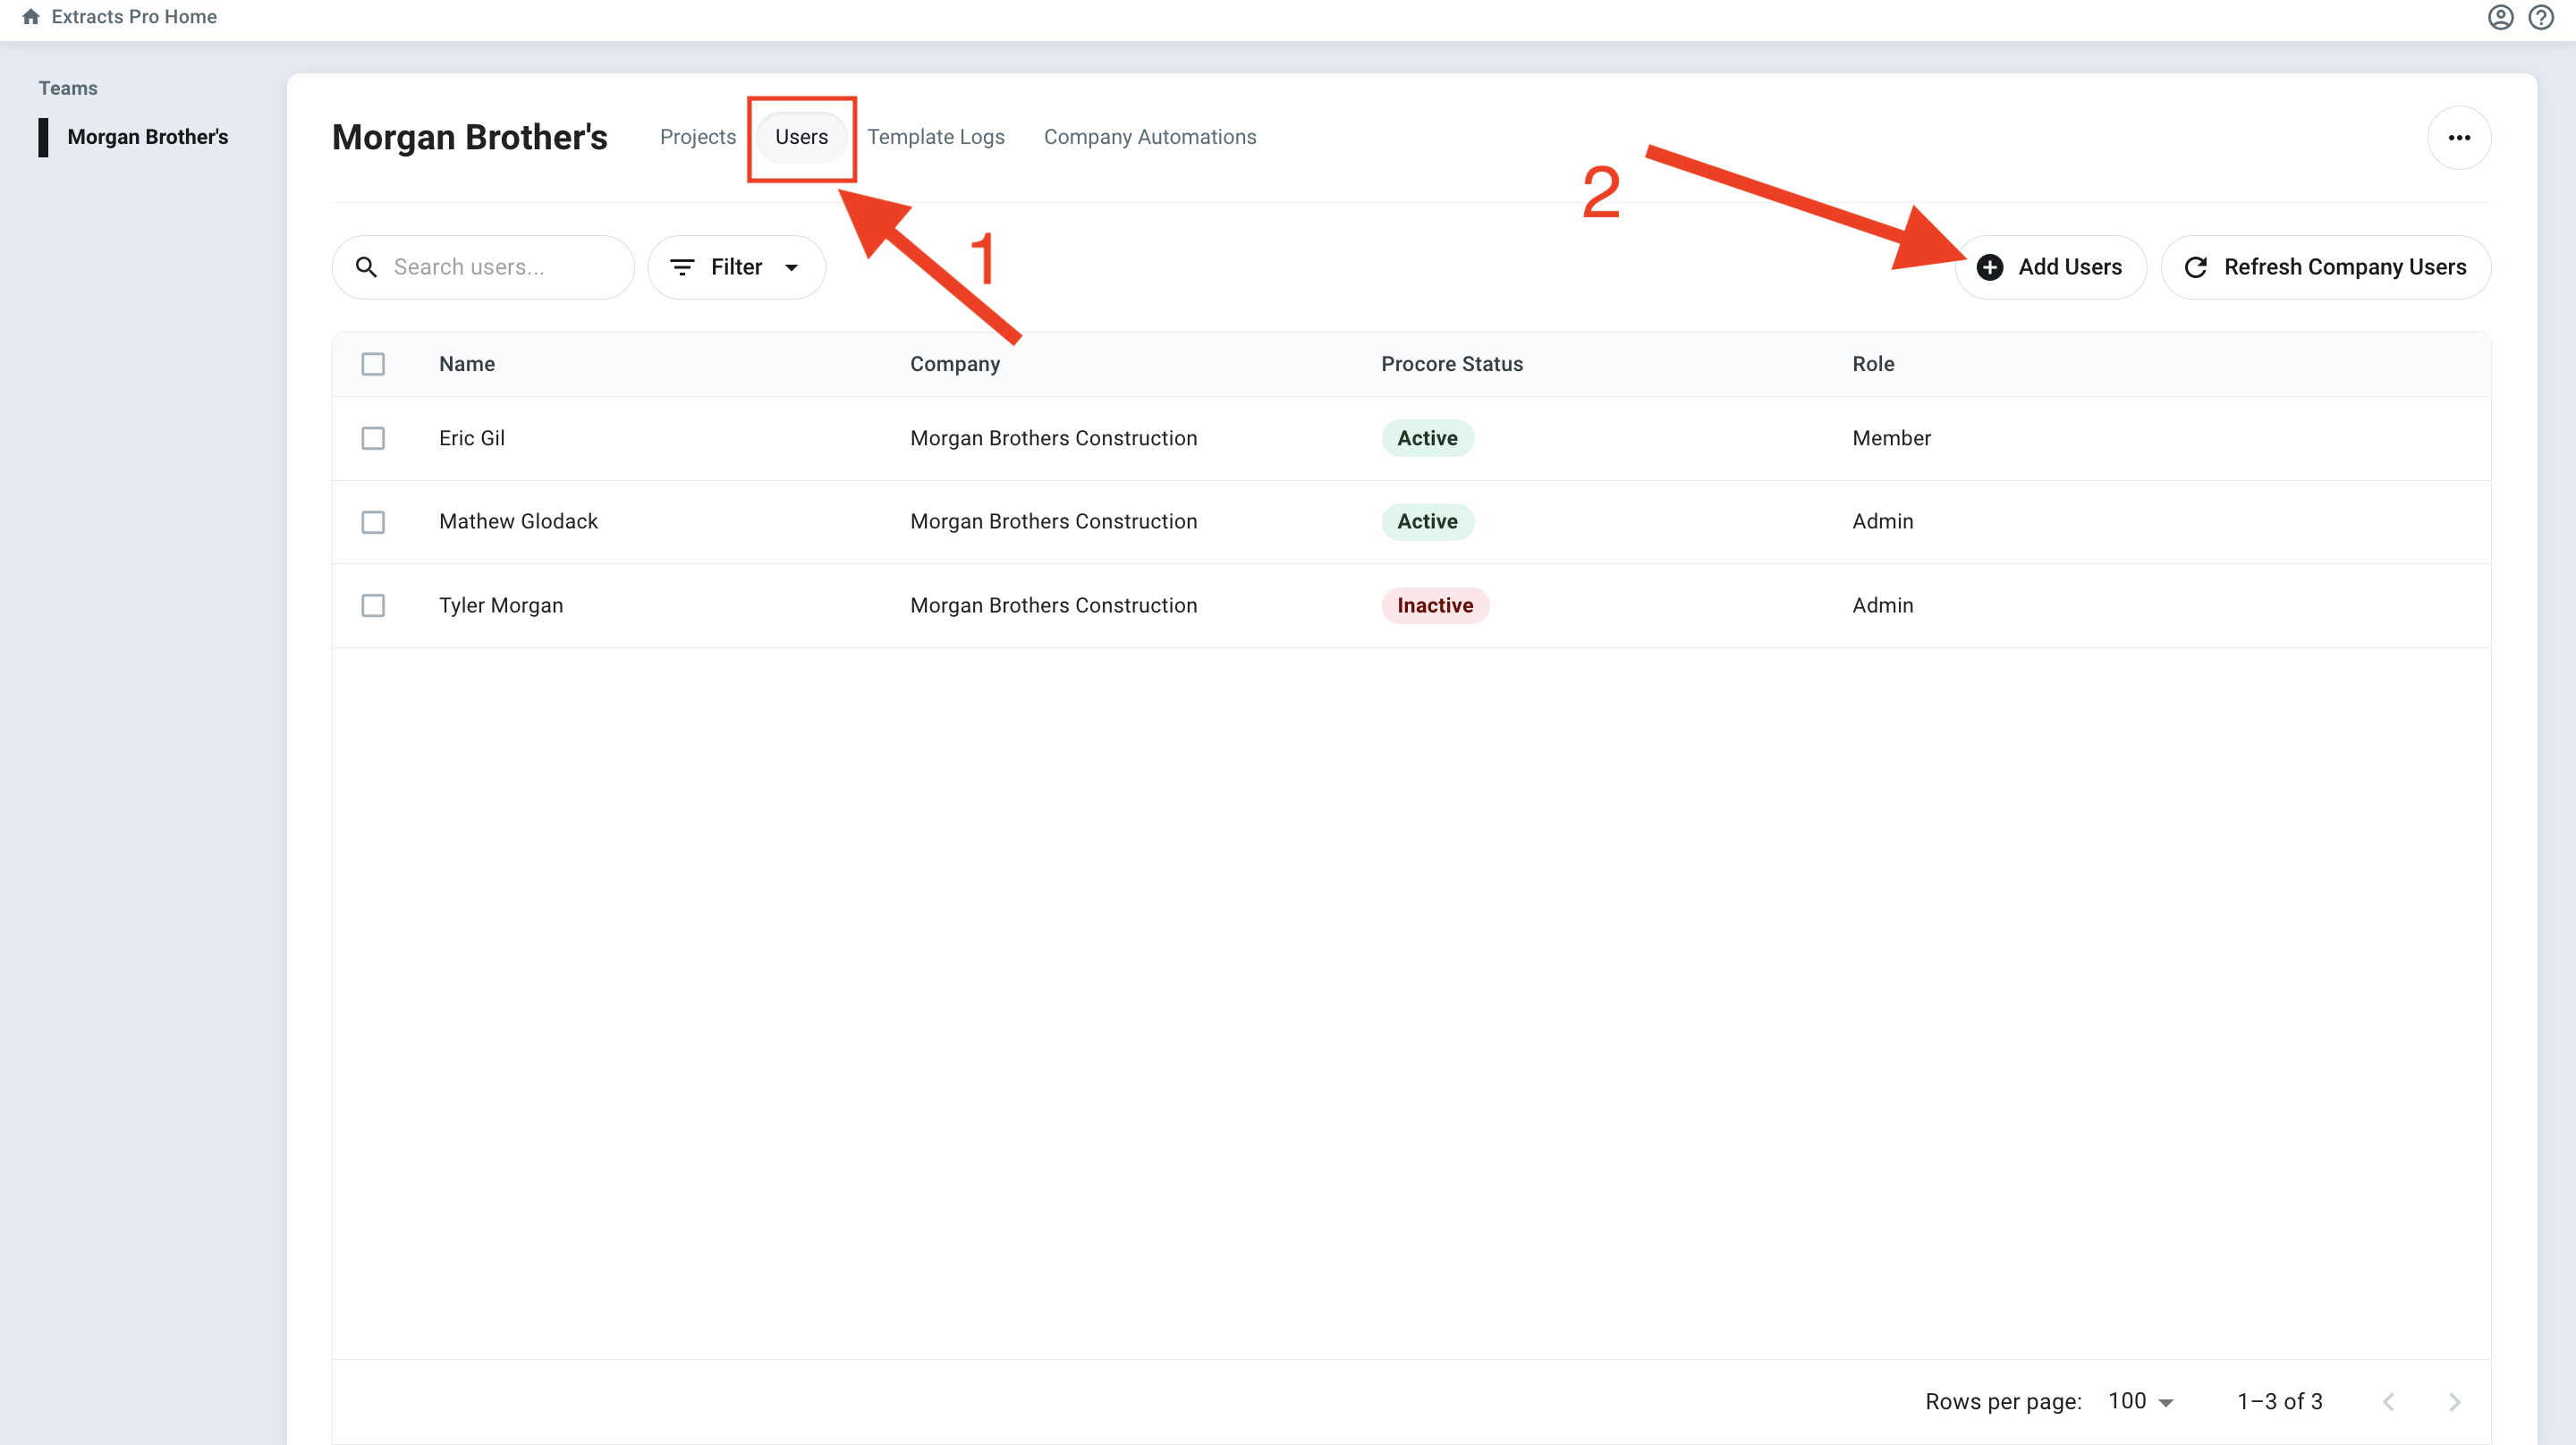
Task: Click the filter funnel icon
Action: pos(683,267)
